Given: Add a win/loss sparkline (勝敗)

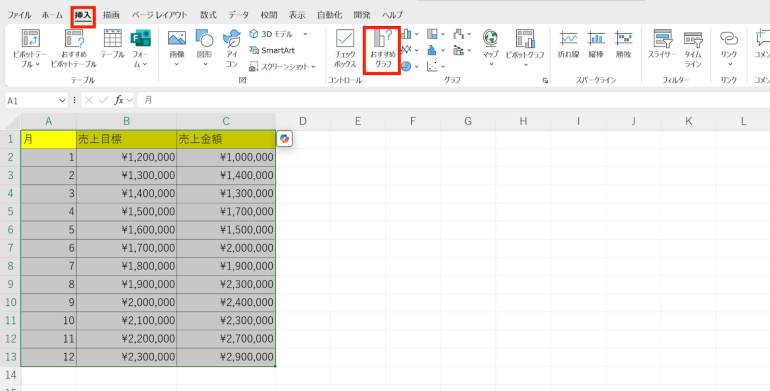Looking at the screenshot, I should pyautogui.click(x=624, y=44).
